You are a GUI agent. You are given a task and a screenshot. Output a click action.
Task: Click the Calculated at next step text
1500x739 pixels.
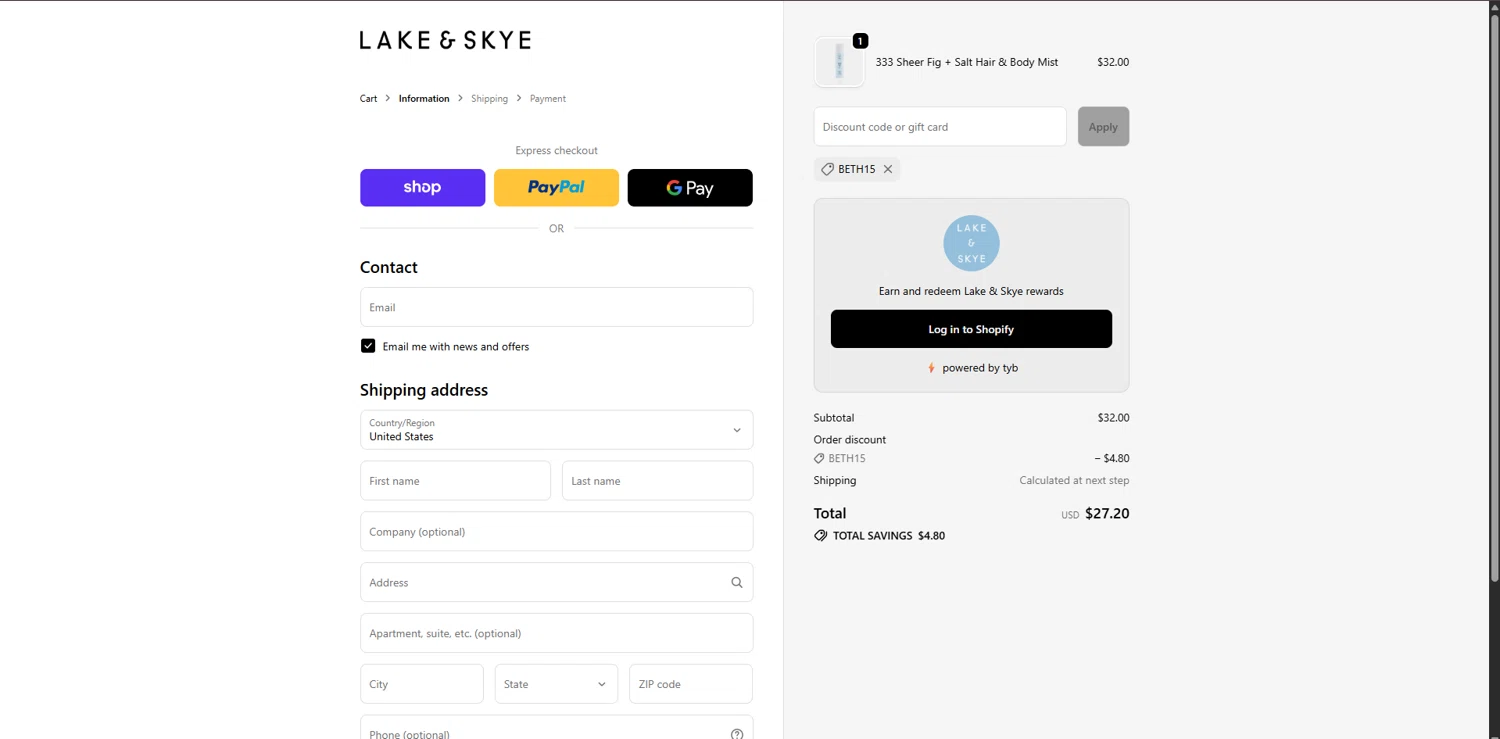(x=1074, y=481)
